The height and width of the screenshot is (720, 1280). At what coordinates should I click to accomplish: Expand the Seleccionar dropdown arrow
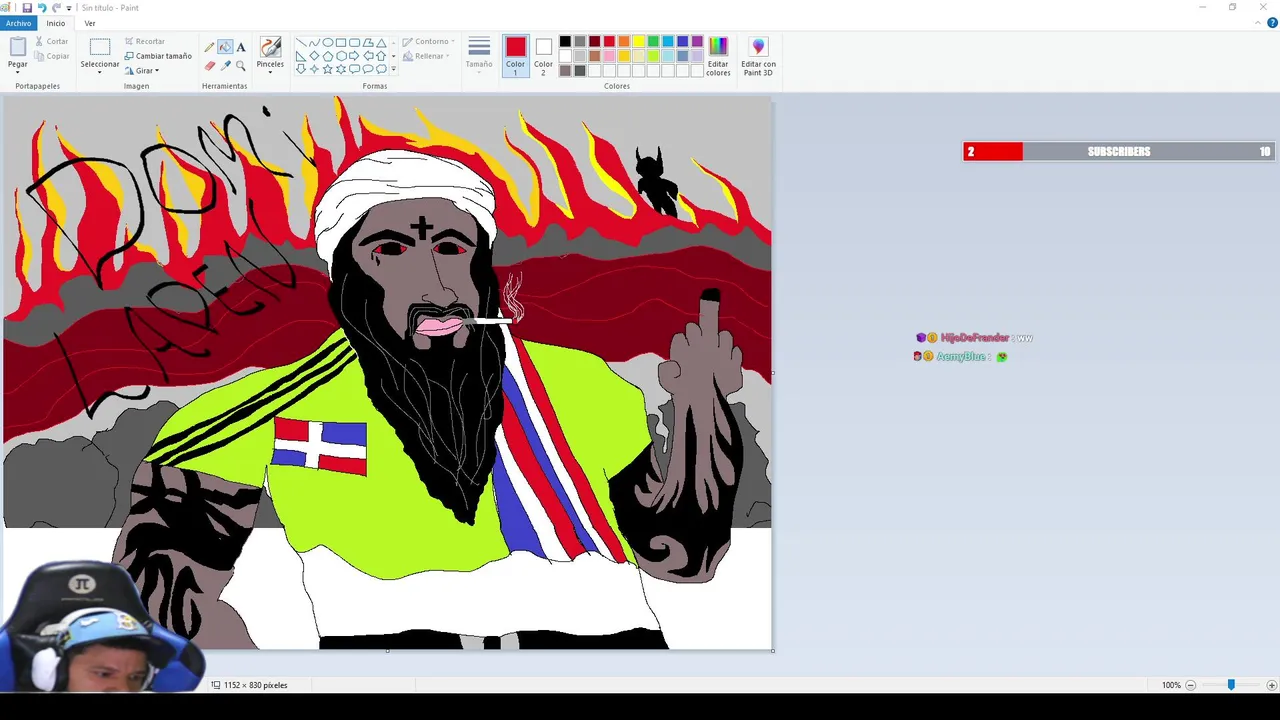[99, 73]
